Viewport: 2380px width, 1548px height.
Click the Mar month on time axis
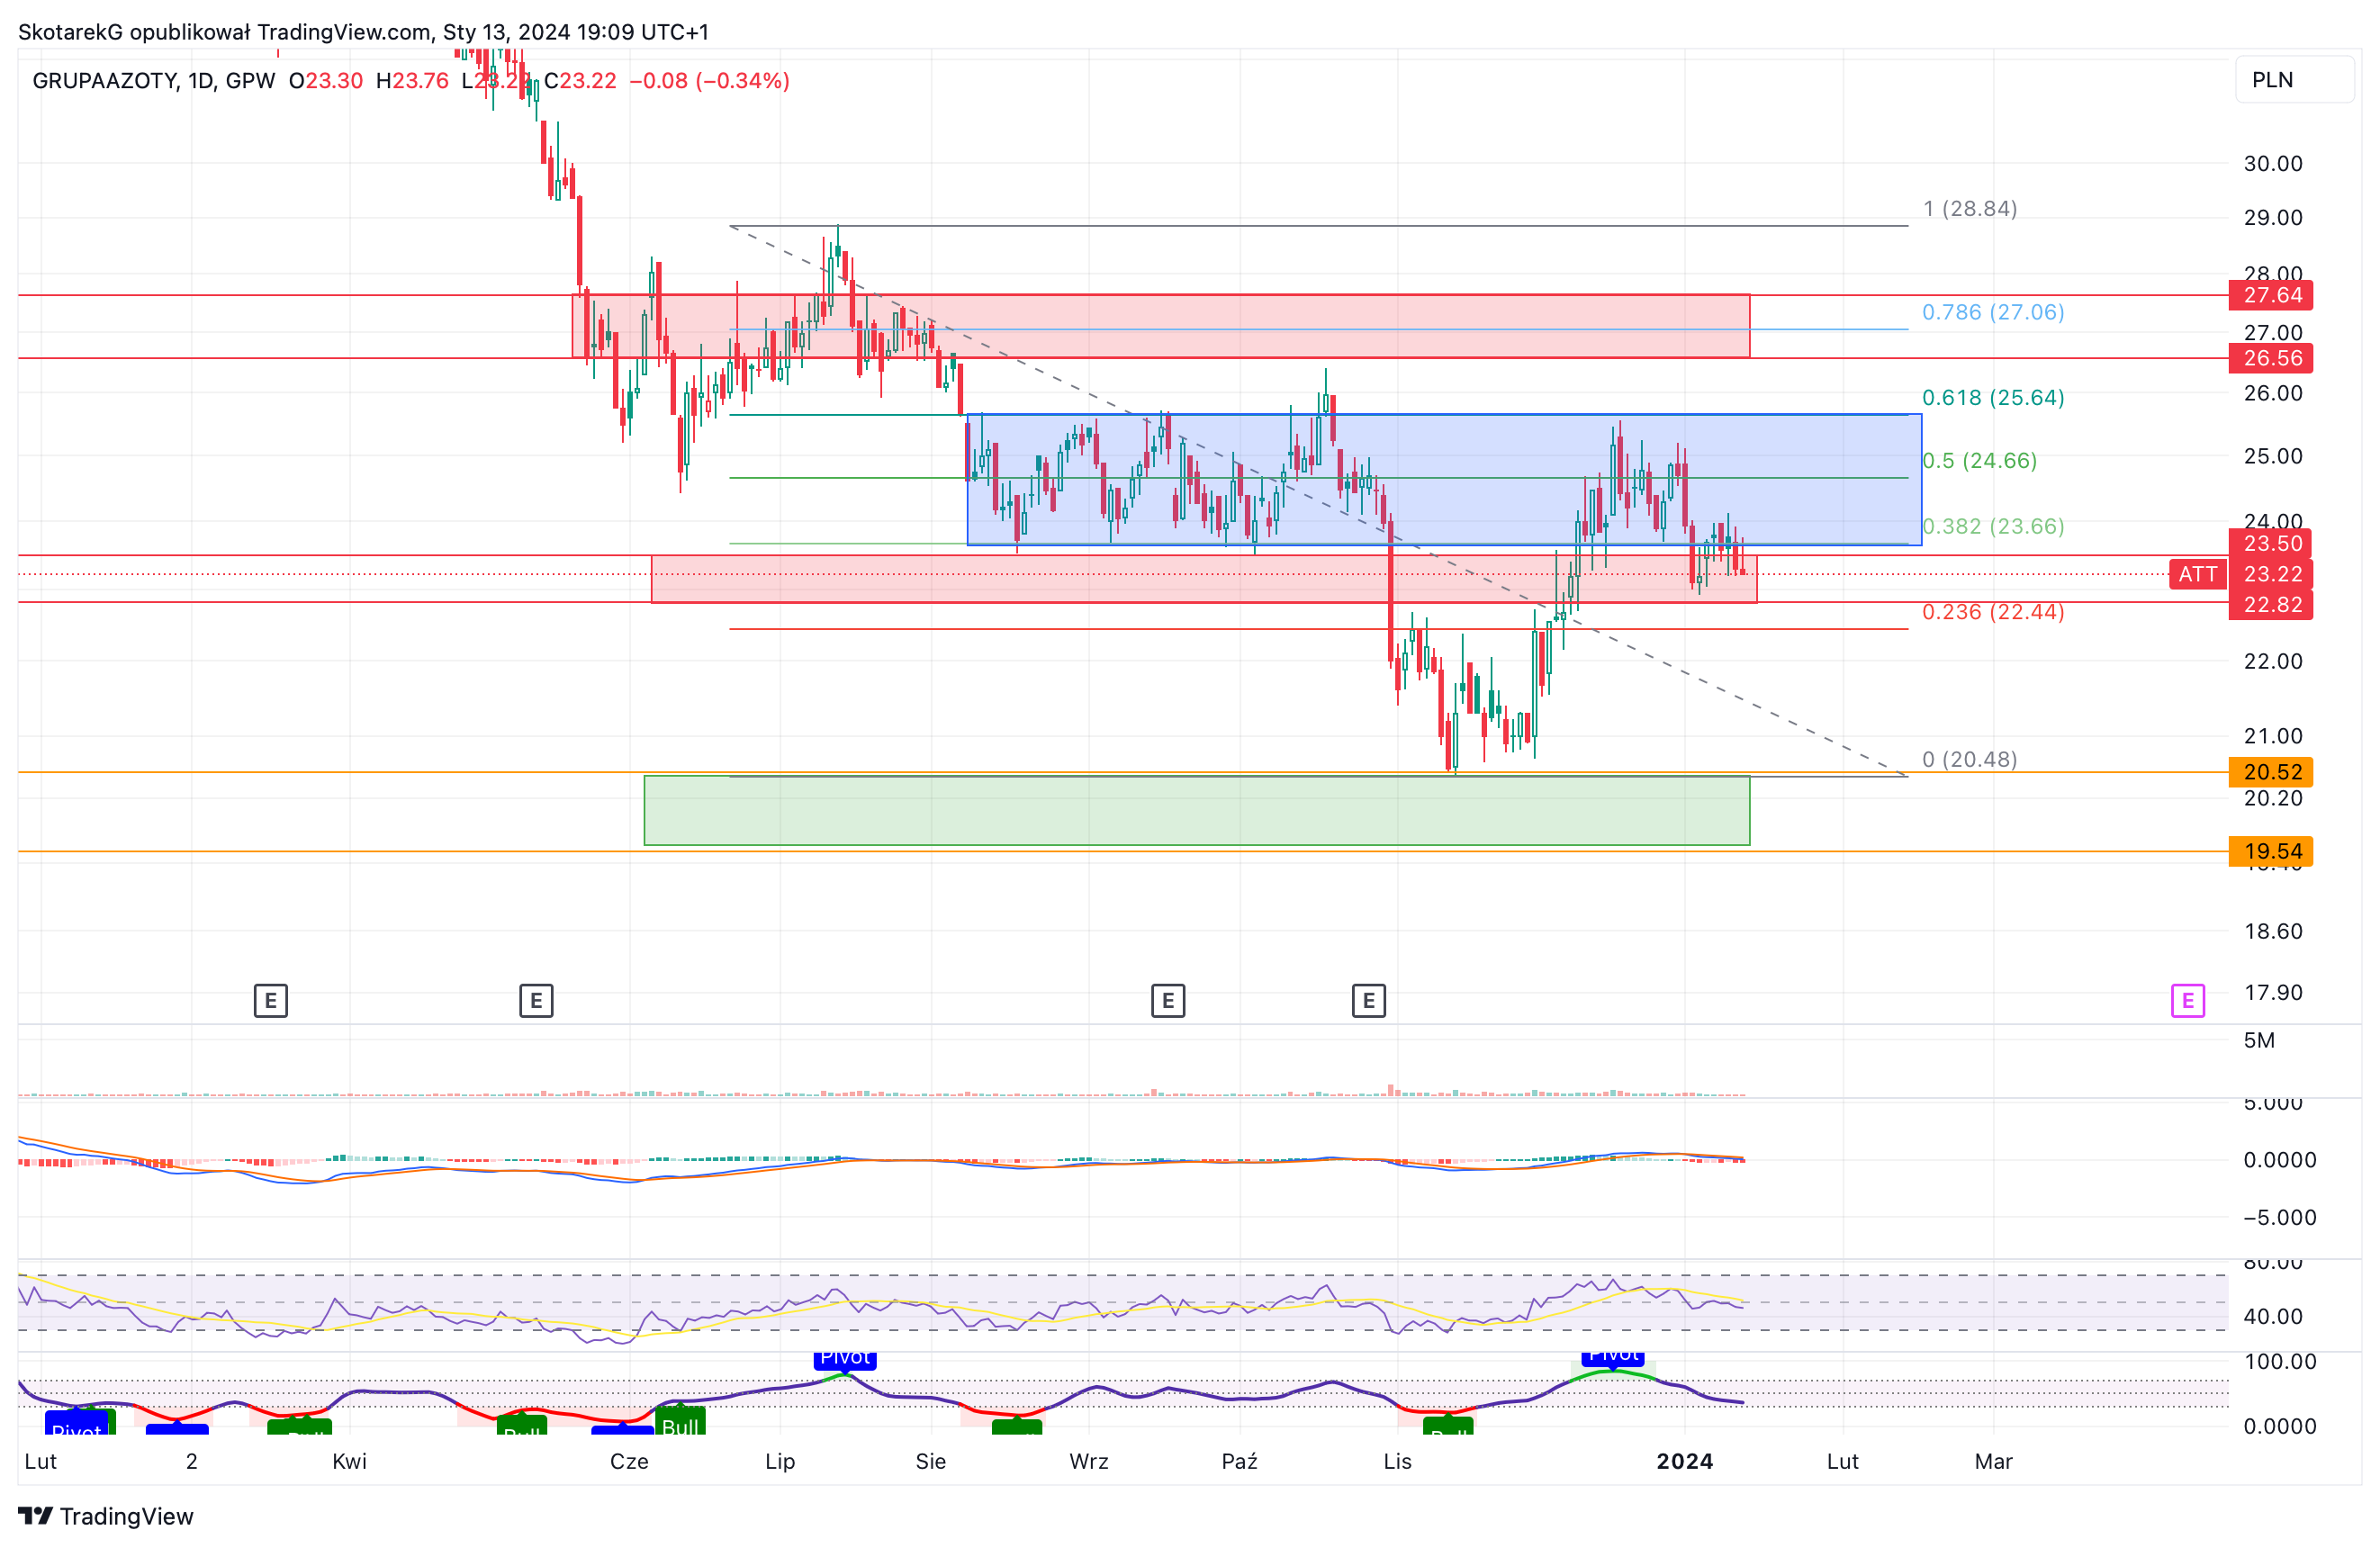1993,1461
